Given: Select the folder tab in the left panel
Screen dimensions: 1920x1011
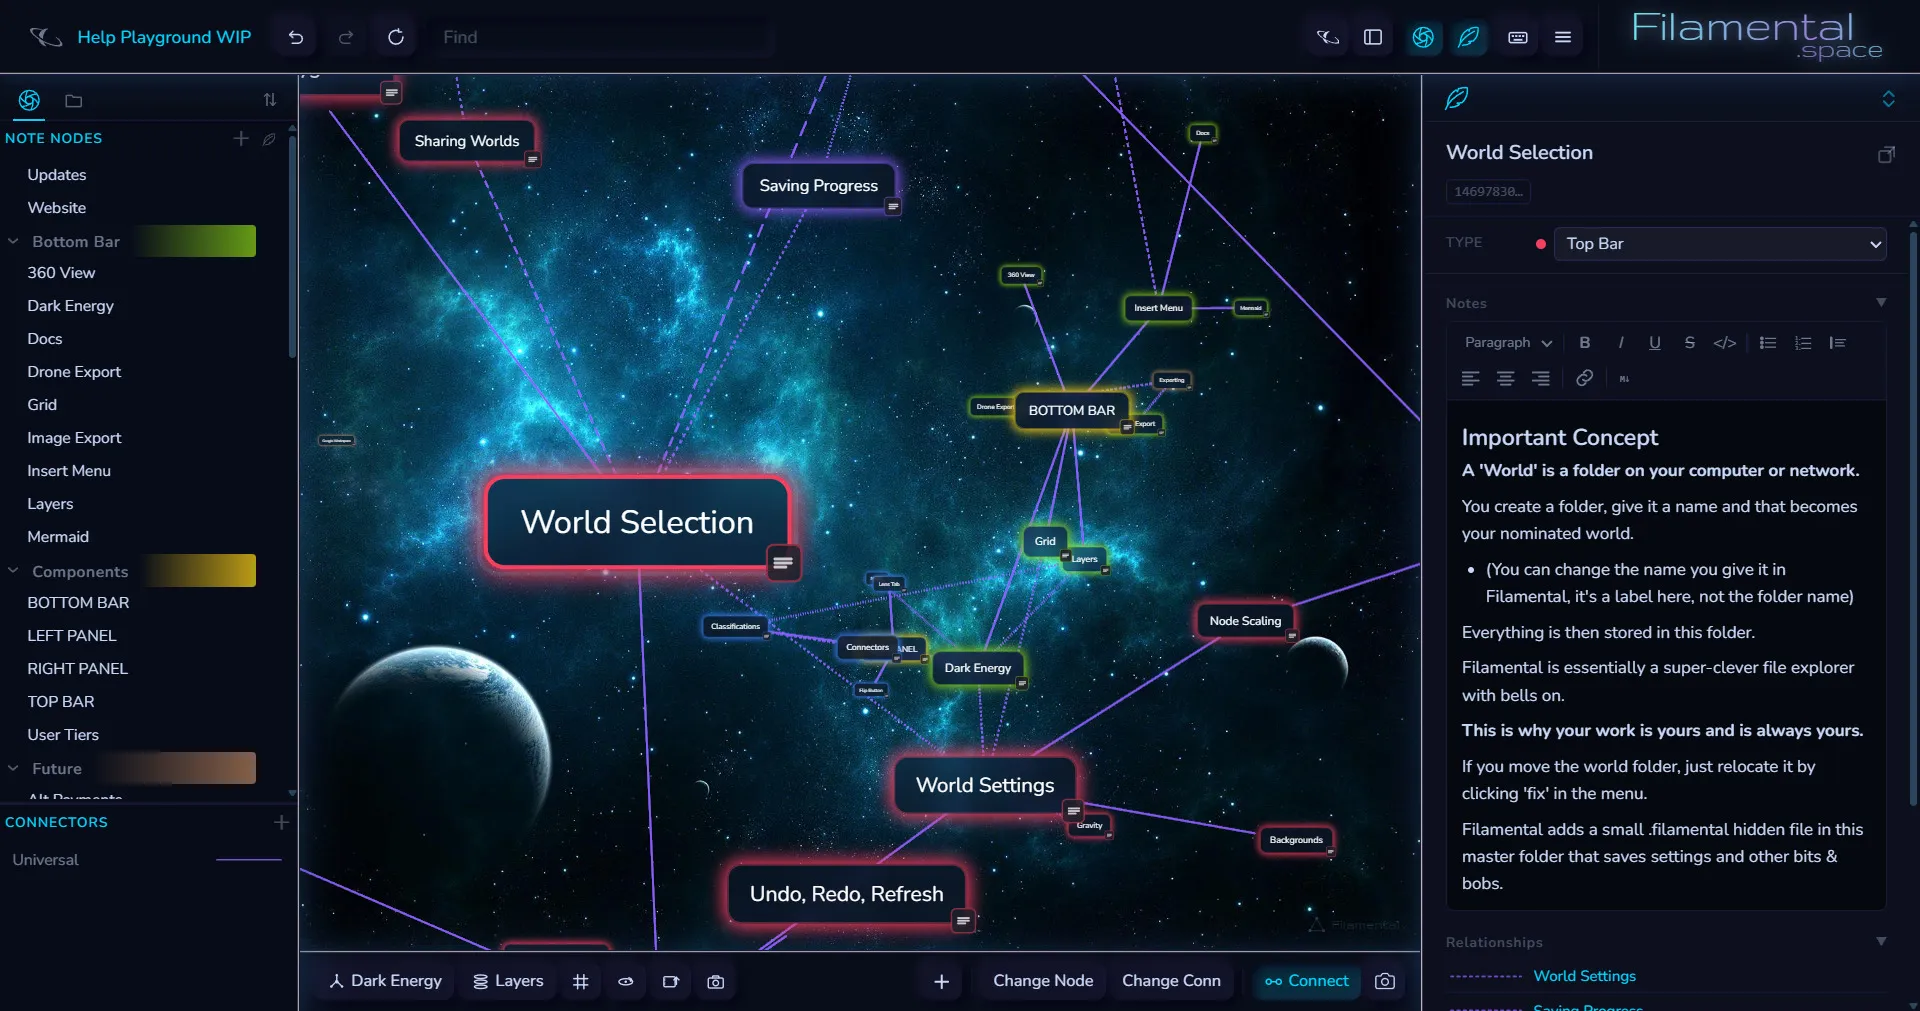Looking at the screenshot, I should pos(73,101).
